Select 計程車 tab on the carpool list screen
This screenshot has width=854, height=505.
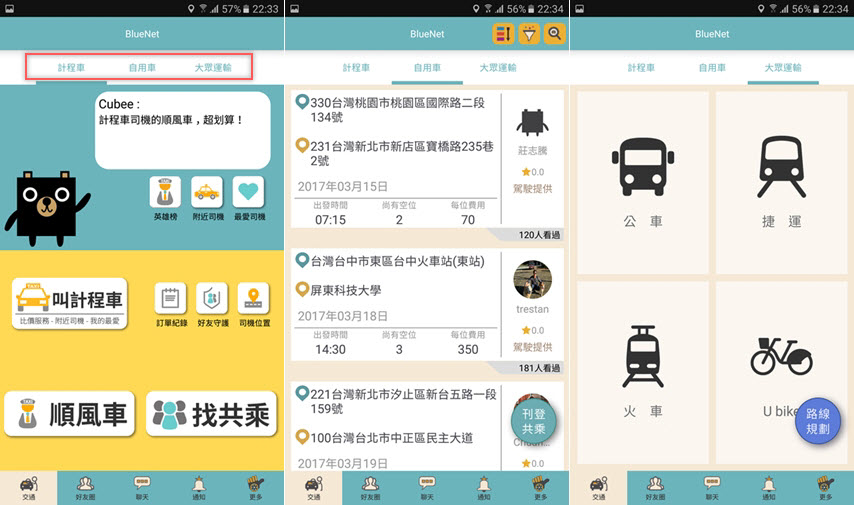[356, 68]
